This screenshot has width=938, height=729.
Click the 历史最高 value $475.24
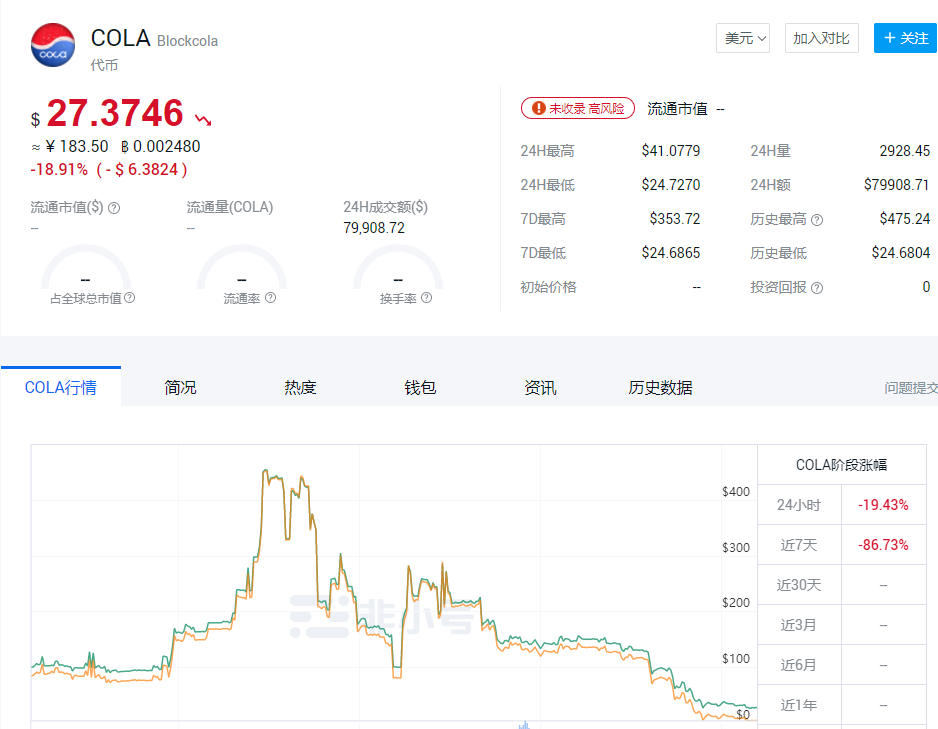904,219
